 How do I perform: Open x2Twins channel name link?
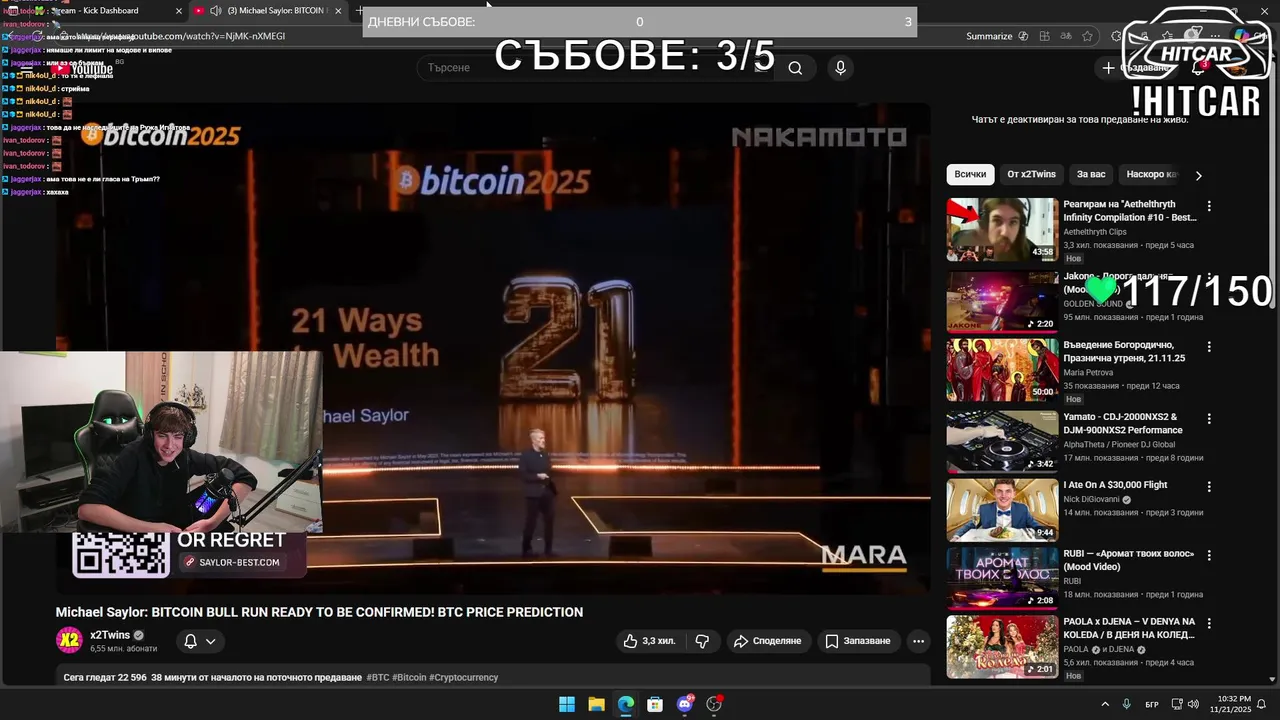point(110,635)
